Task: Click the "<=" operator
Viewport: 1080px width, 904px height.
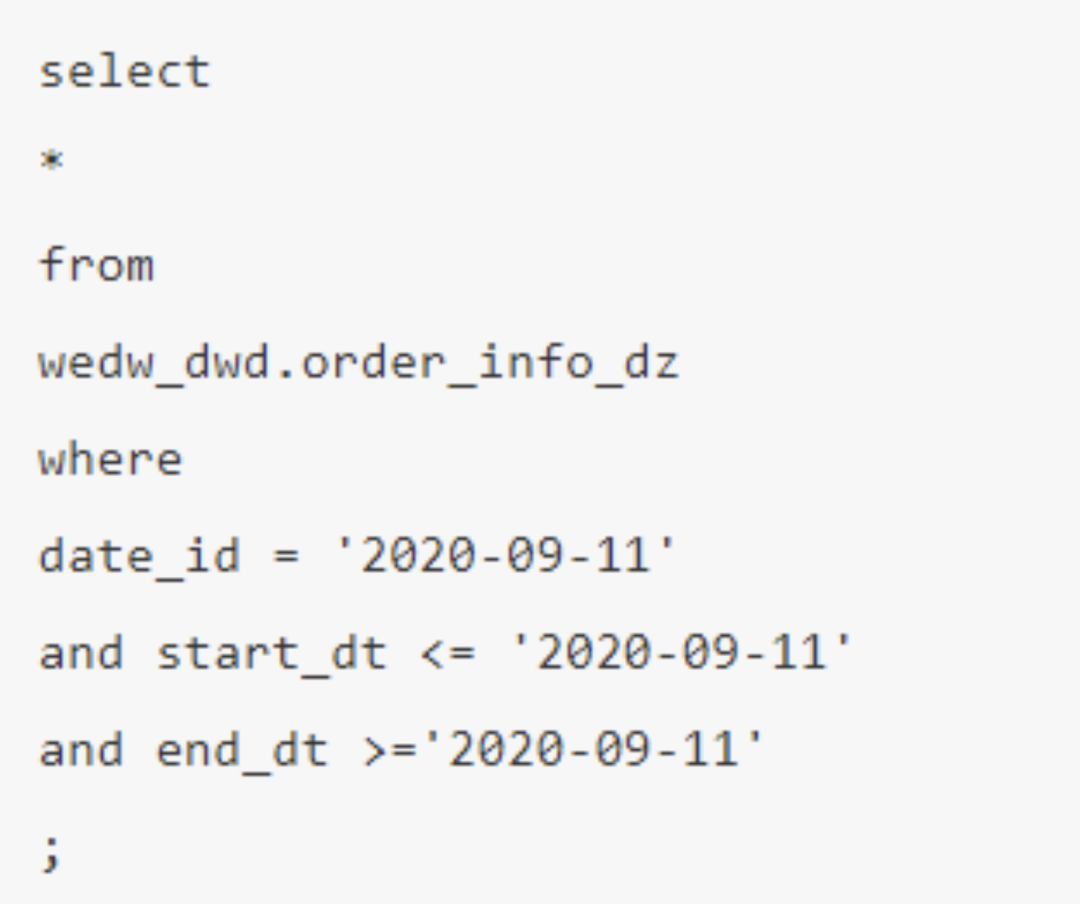Action: [448, 653]
